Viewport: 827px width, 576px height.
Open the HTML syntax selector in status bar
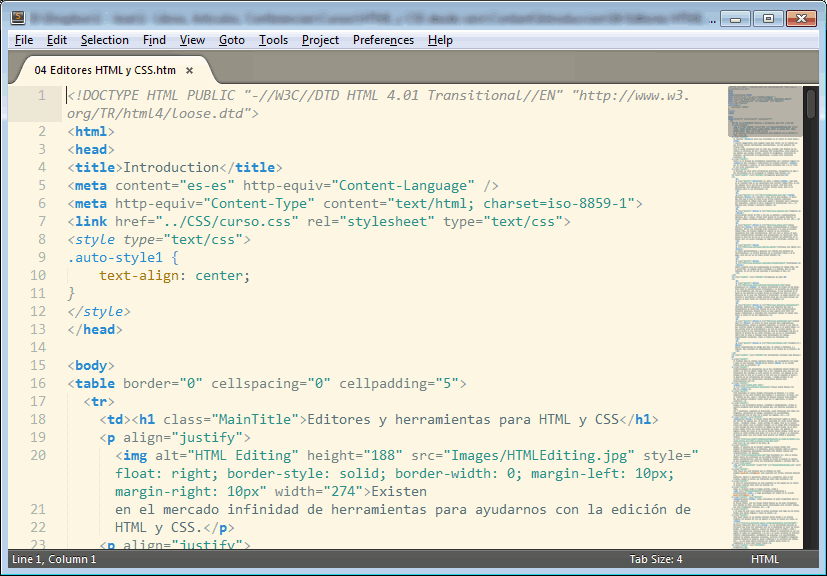[x=764, y=559]
